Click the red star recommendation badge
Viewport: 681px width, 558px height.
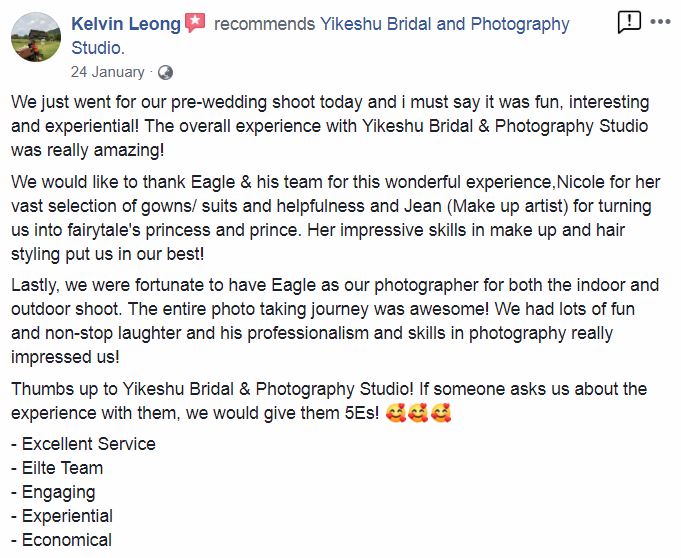[x=195, y=23]
